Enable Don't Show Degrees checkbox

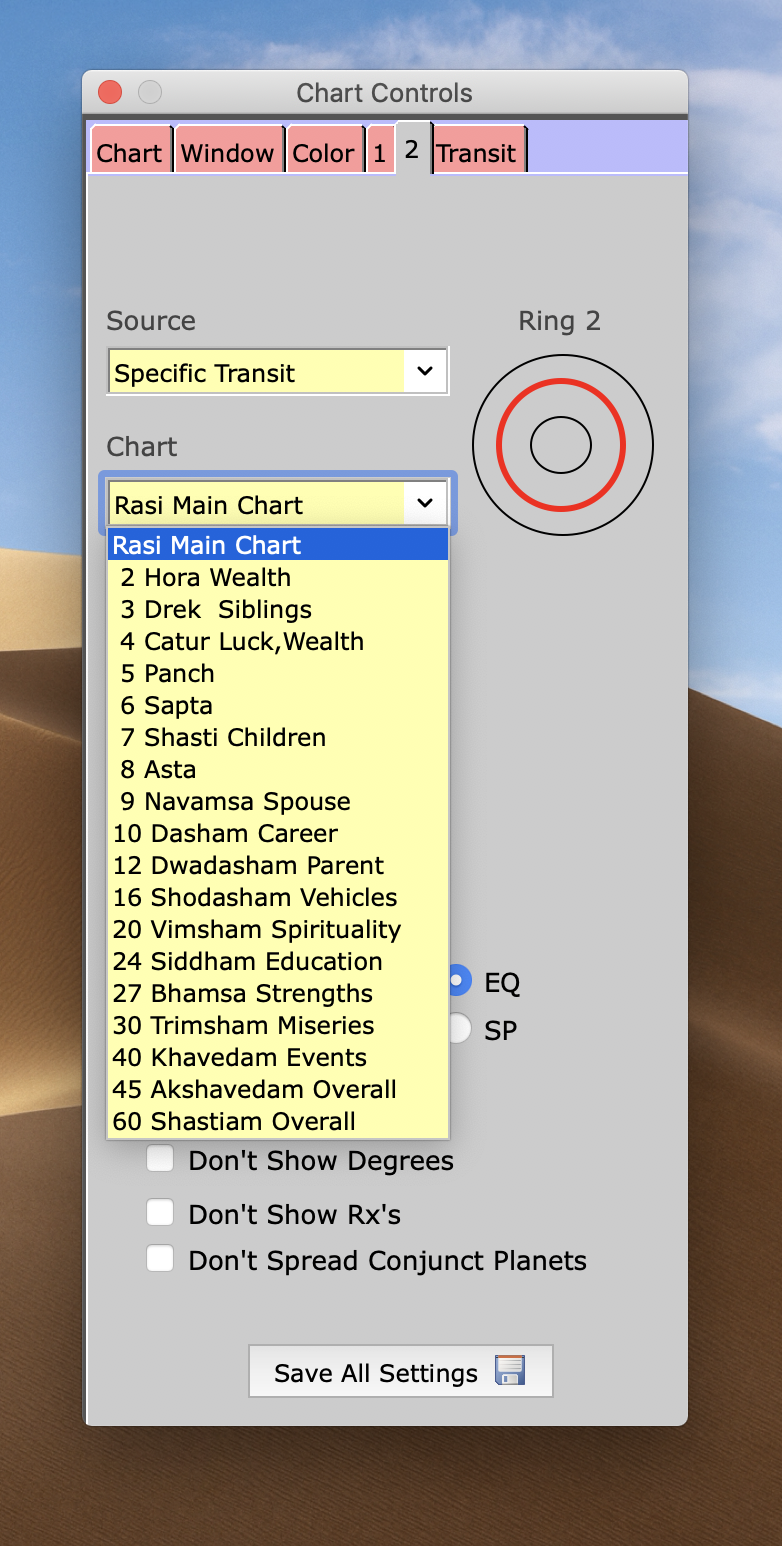point(160,1160)
